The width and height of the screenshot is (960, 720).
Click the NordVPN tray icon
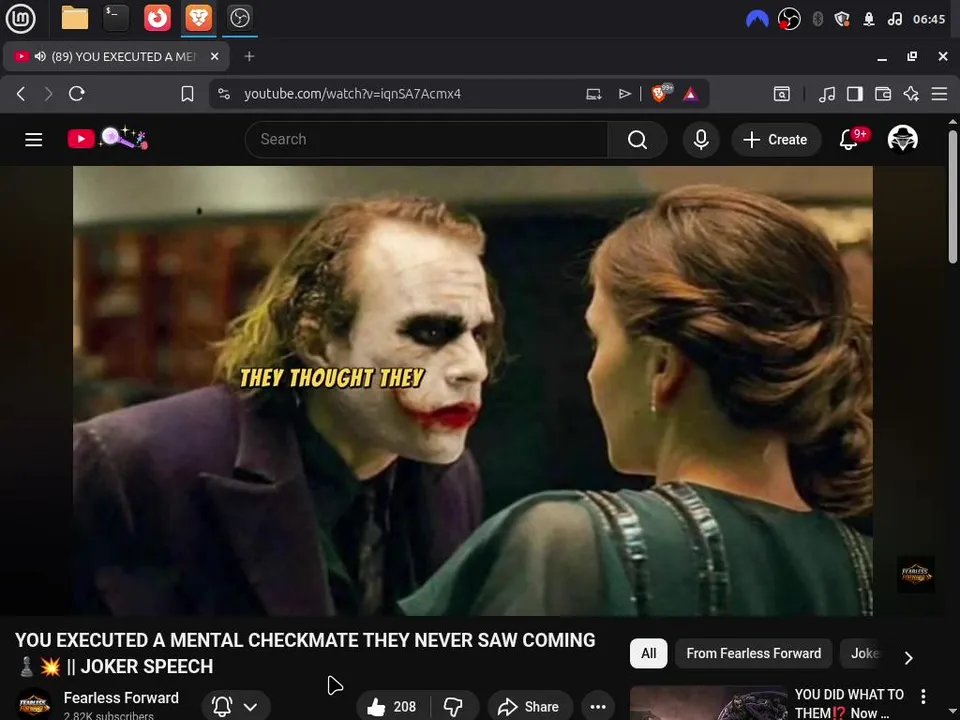[757, 19]
